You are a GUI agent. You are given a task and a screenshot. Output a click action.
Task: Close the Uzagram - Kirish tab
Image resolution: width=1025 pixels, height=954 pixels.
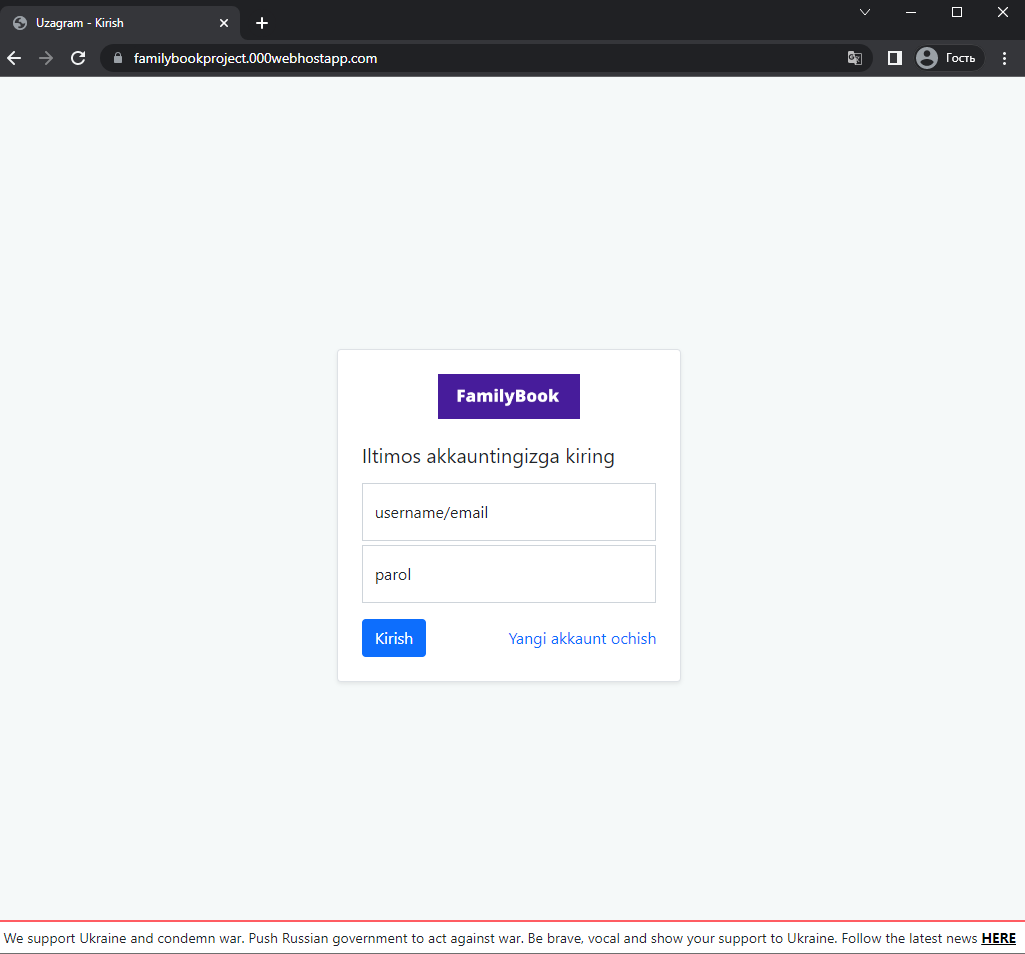pos(224,23)
